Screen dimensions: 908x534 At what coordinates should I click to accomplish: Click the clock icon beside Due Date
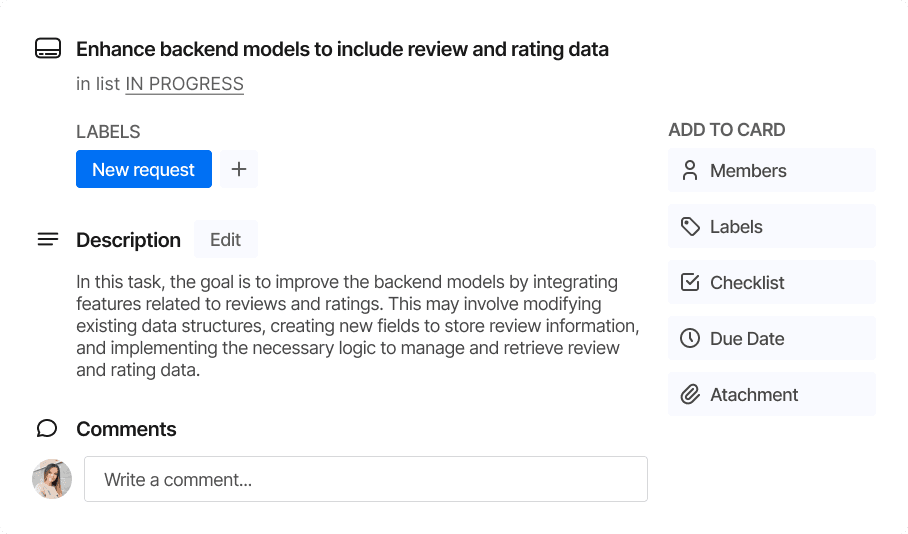(690, 339)
